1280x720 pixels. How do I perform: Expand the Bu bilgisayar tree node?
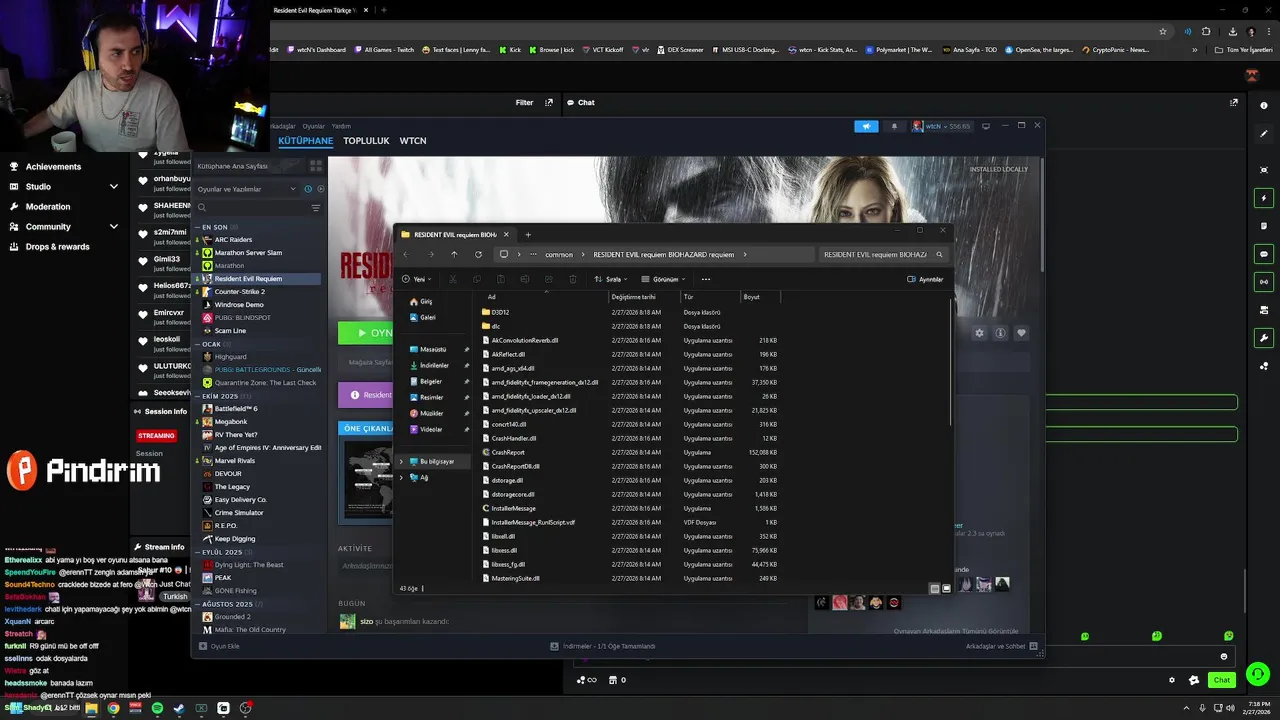pos(401,461)
